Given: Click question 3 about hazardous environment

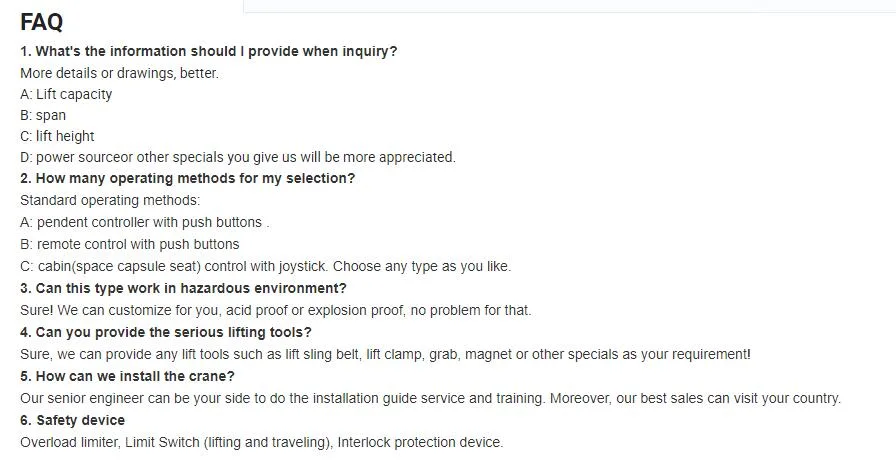Looking at the screenshot, I should pos(183,288).
